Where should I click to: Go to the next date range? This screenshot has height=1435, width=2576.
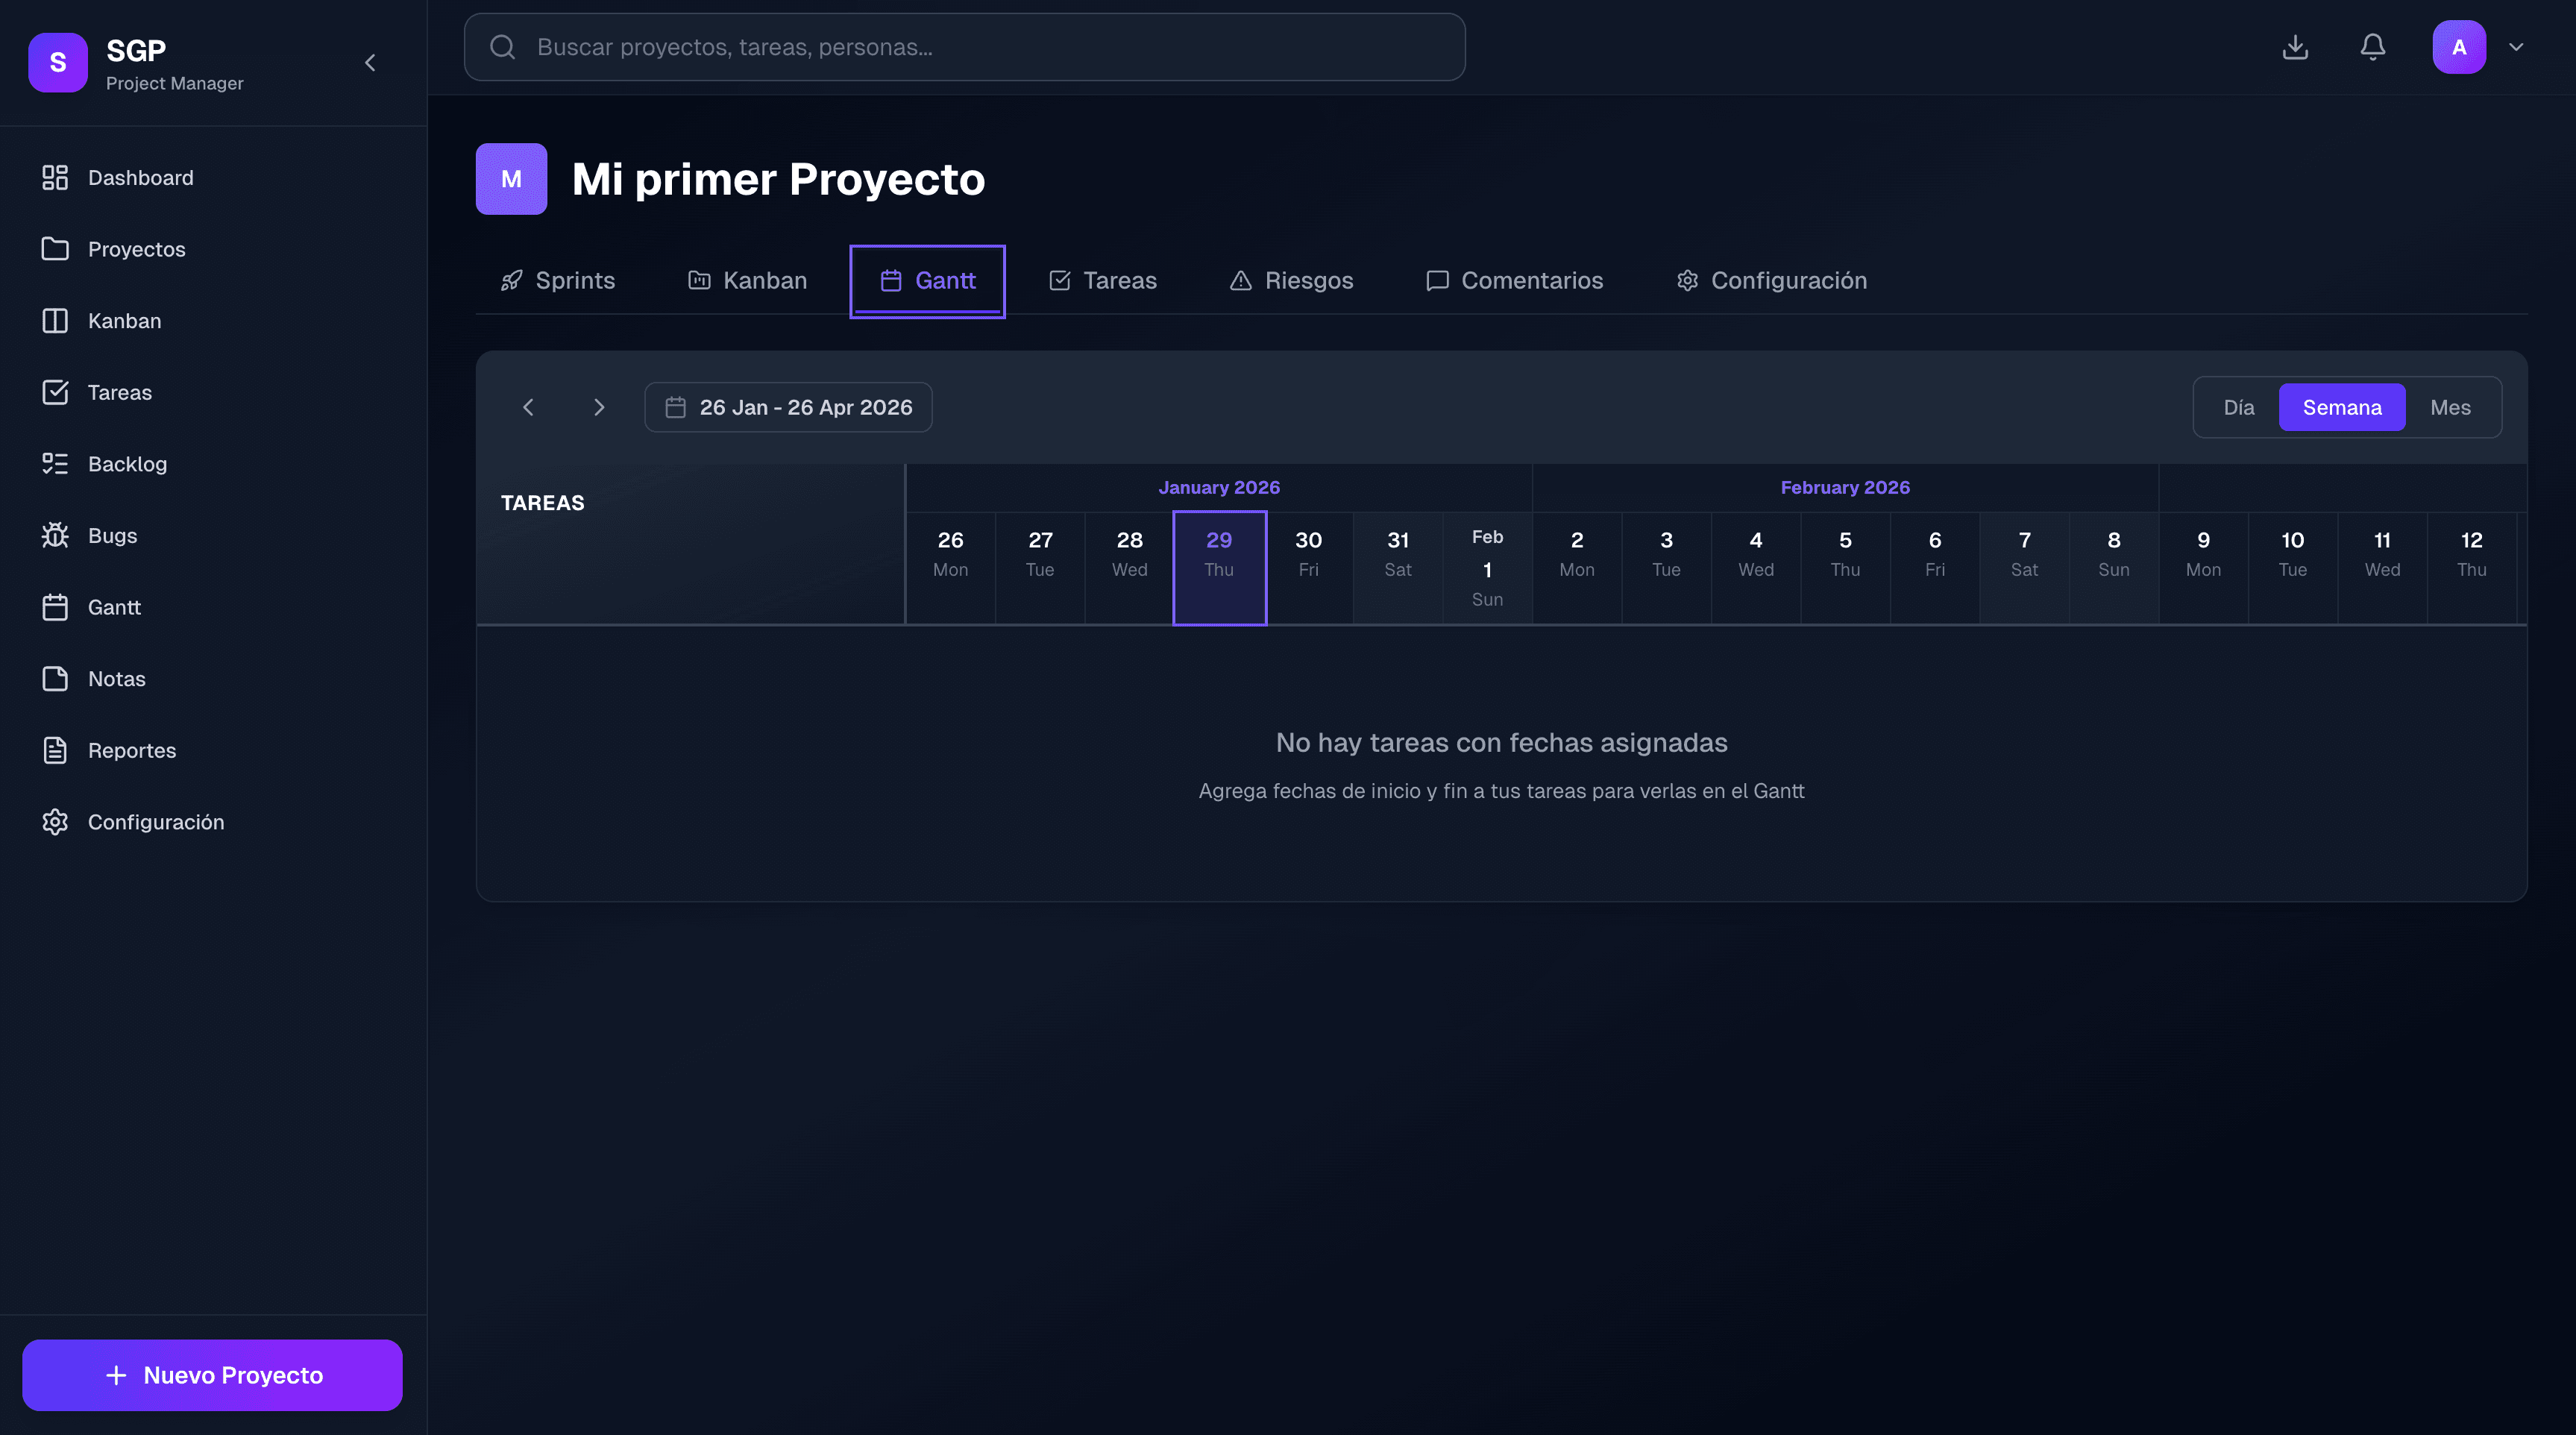click(599, 407)
